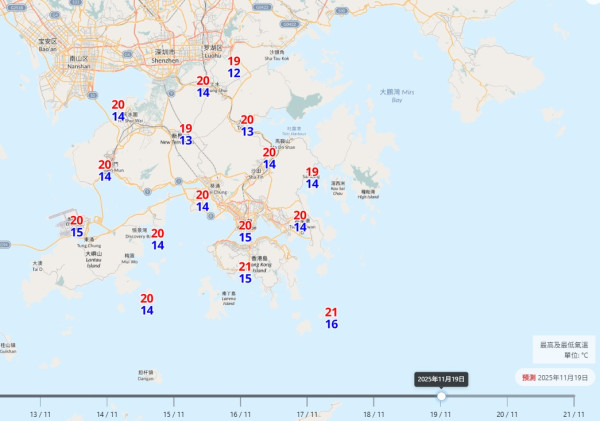
Task: Click the 南山区 Nanshan map label
Action: coord(79,62)
